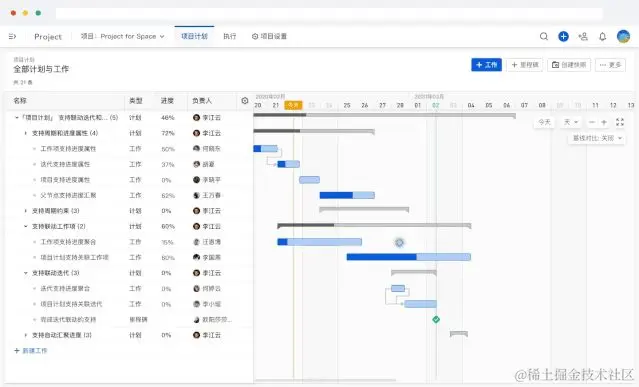Expand 支持自动汇聚进度 (3) plan
Image resolution: width=639 pixels, height=387 pixels.
point(26,335)
